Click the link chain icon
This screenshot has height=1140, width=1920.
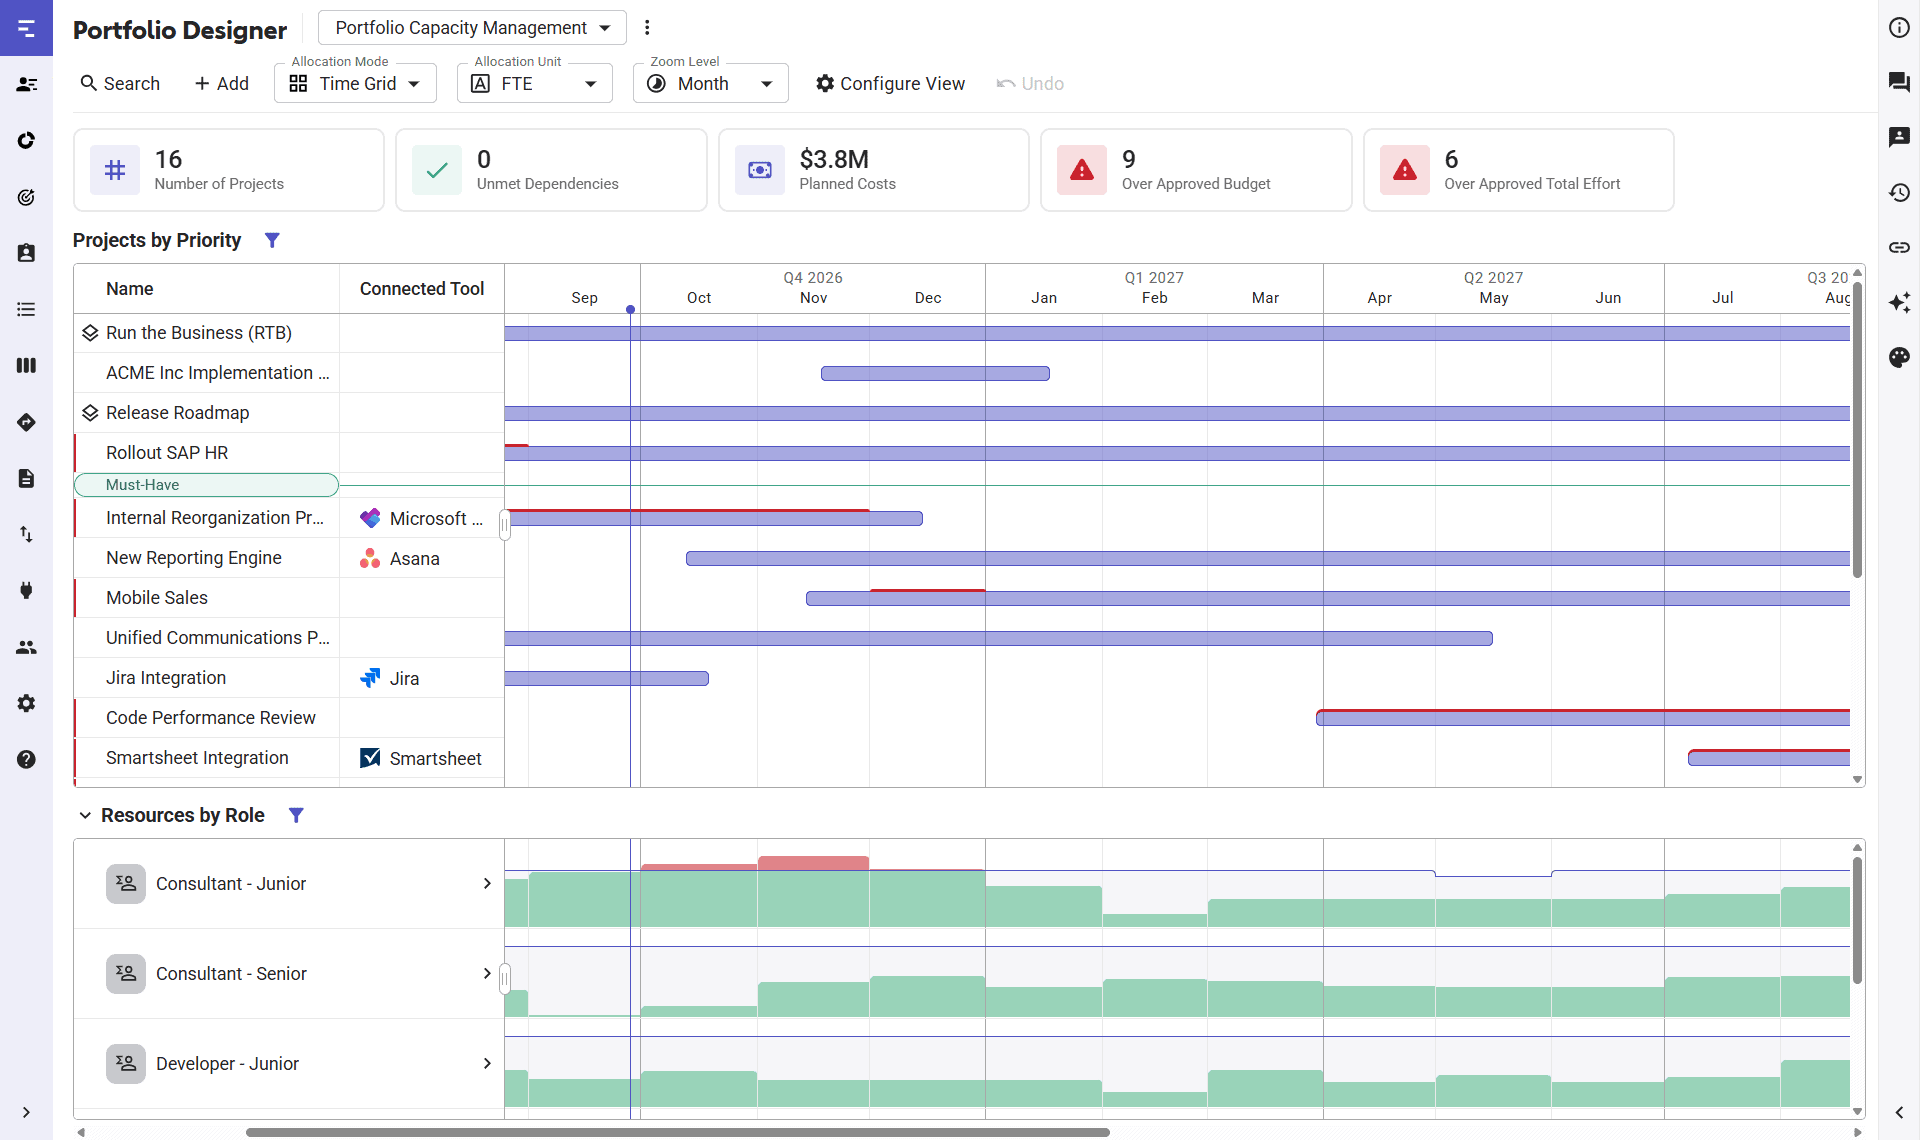1899,247
